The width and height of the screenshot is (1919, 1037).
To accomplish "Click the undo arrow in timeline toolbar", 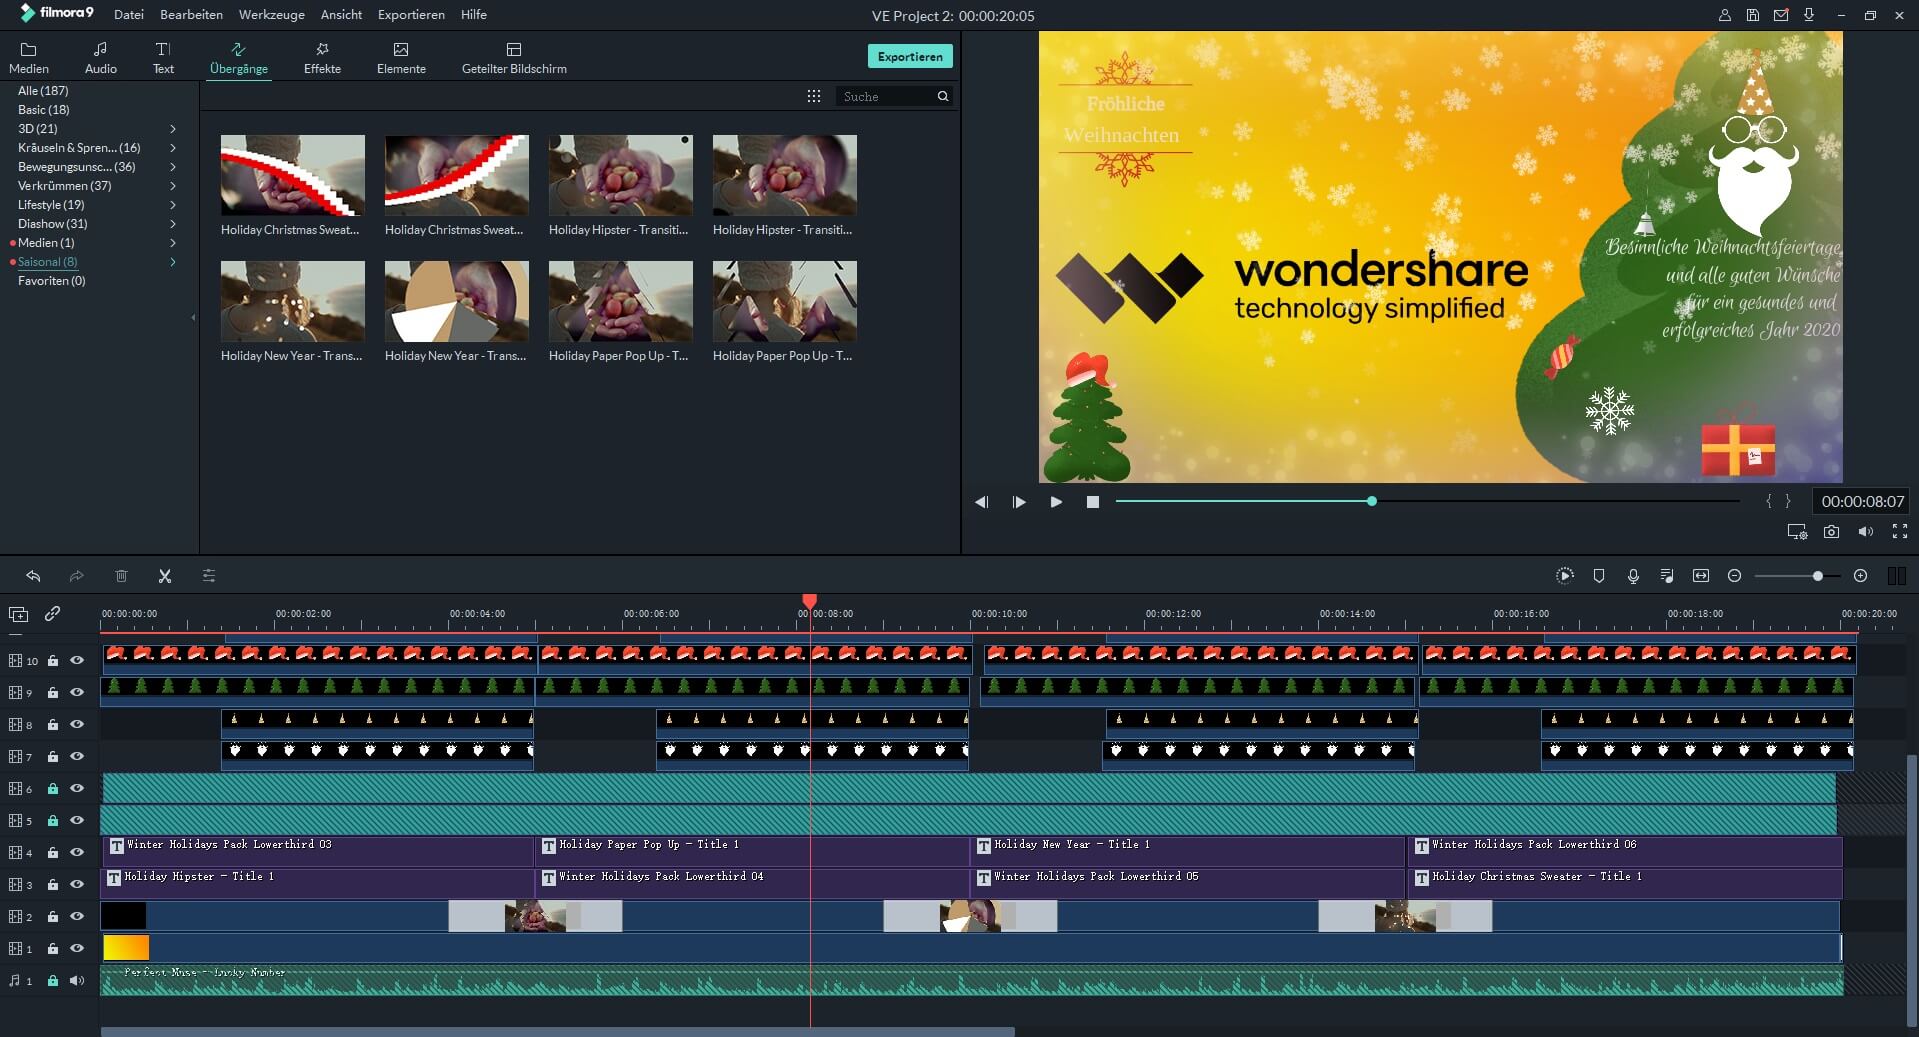I will [33, 576].
